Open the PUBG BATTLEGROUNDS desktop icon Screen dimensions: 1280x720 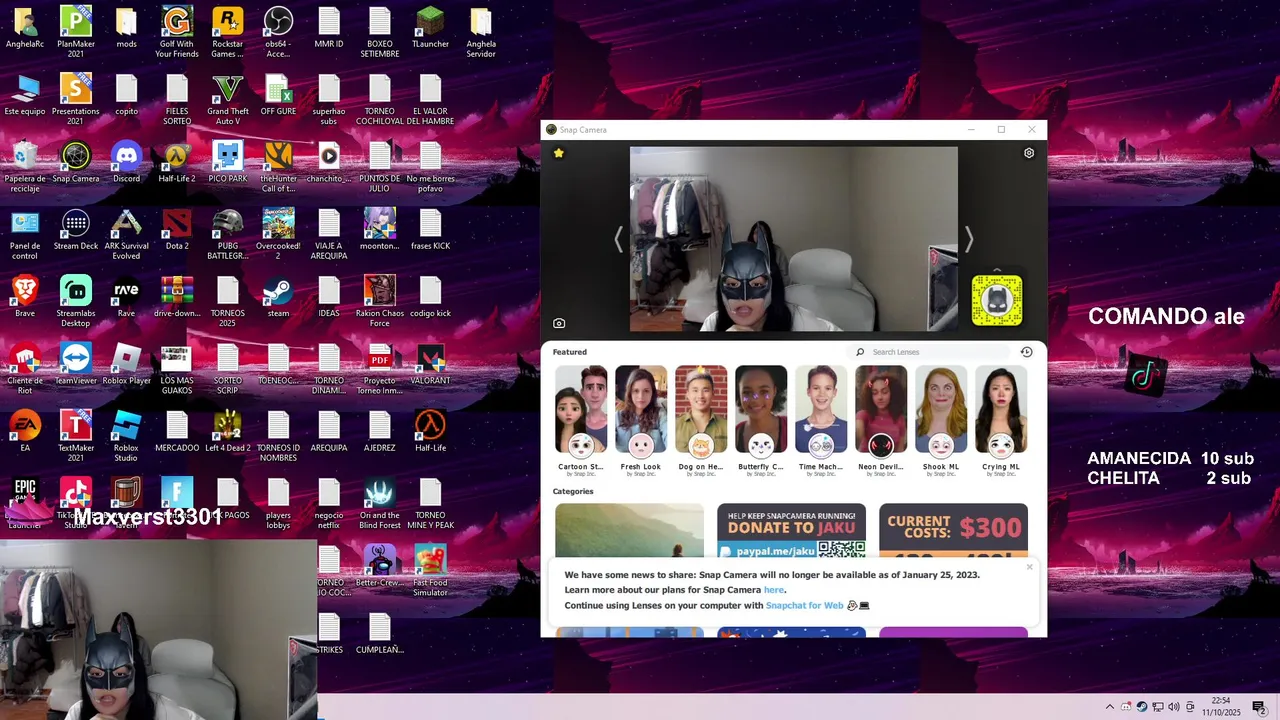tap(228, 235)
